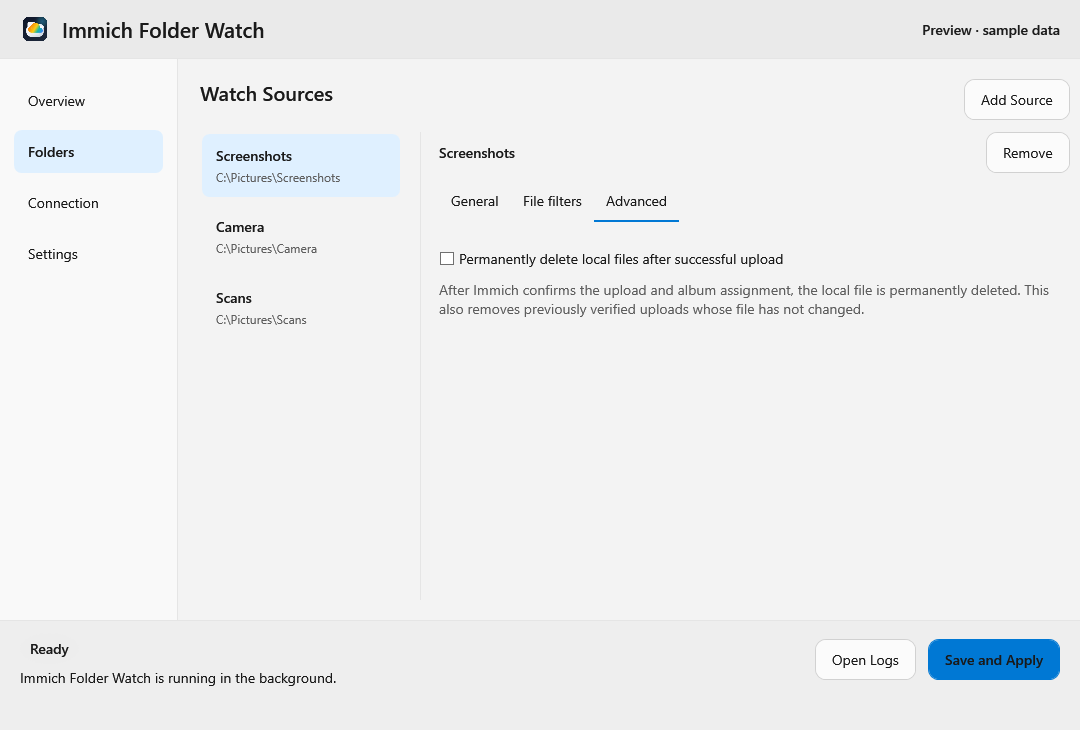Click the Immich Folder Watch app logo
The width and height of the screenshot is (1080, 730).
[35, 30]
